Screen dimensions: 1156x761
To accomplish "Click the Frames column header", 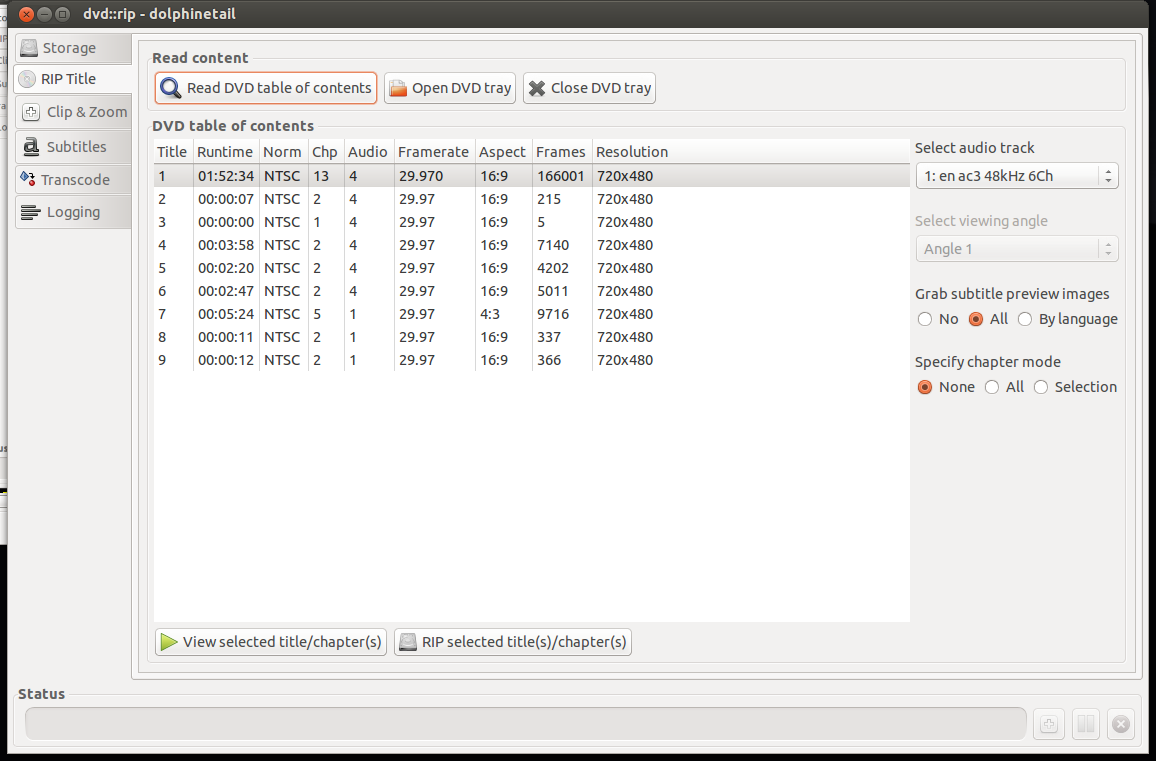I will [560, 152].
